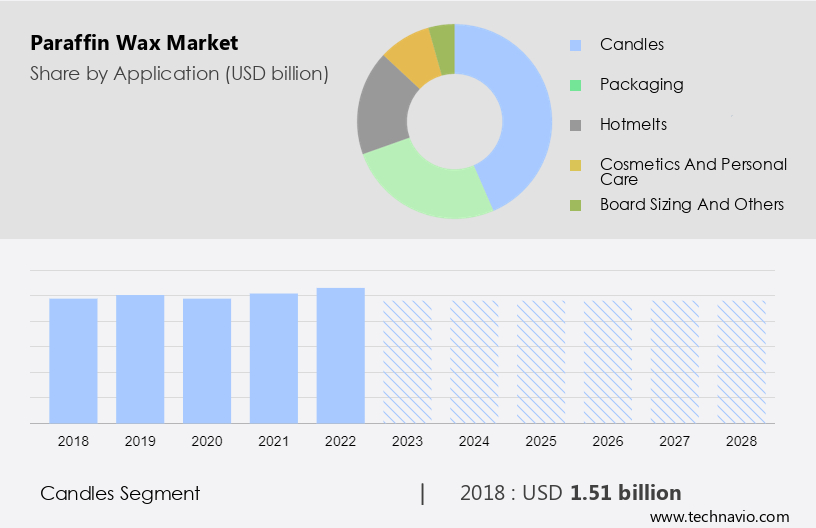Click the Packaging green legend swatch
Viewport: 816px width, 528px height.
(575, 85)
